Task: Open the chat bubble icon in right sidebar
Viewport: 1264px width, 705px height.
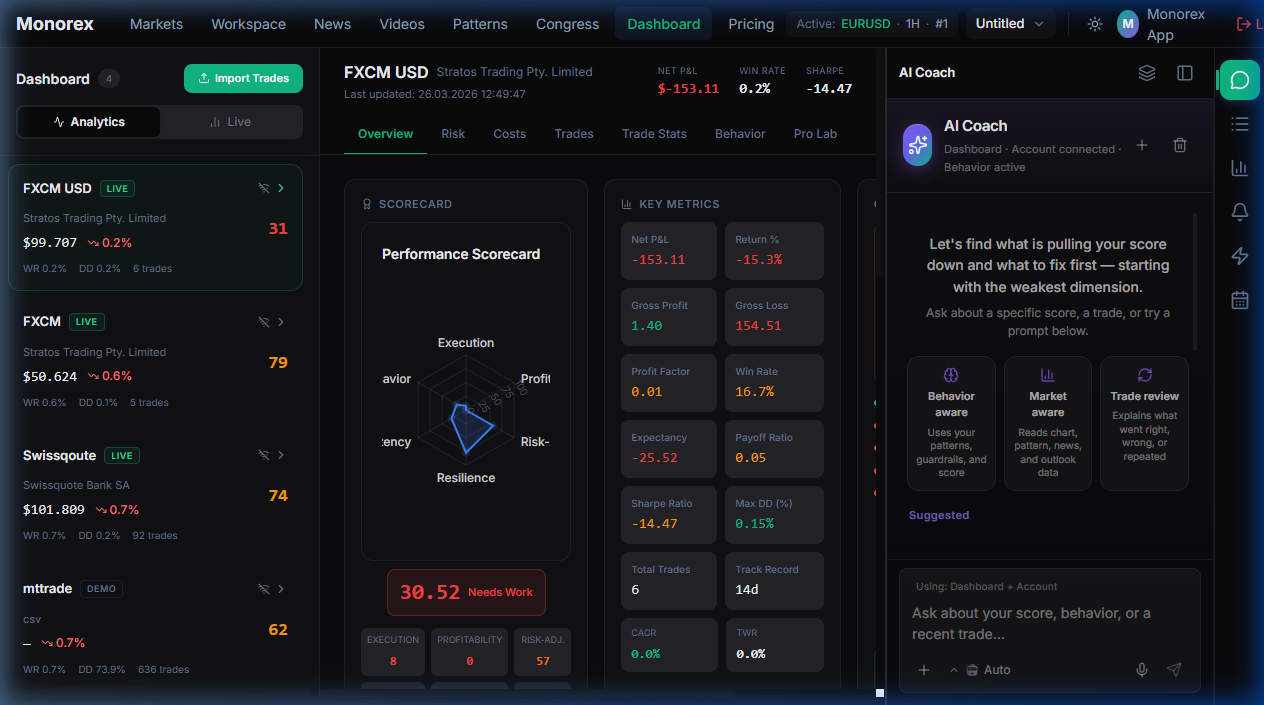Action: (x=1240, y=80)
